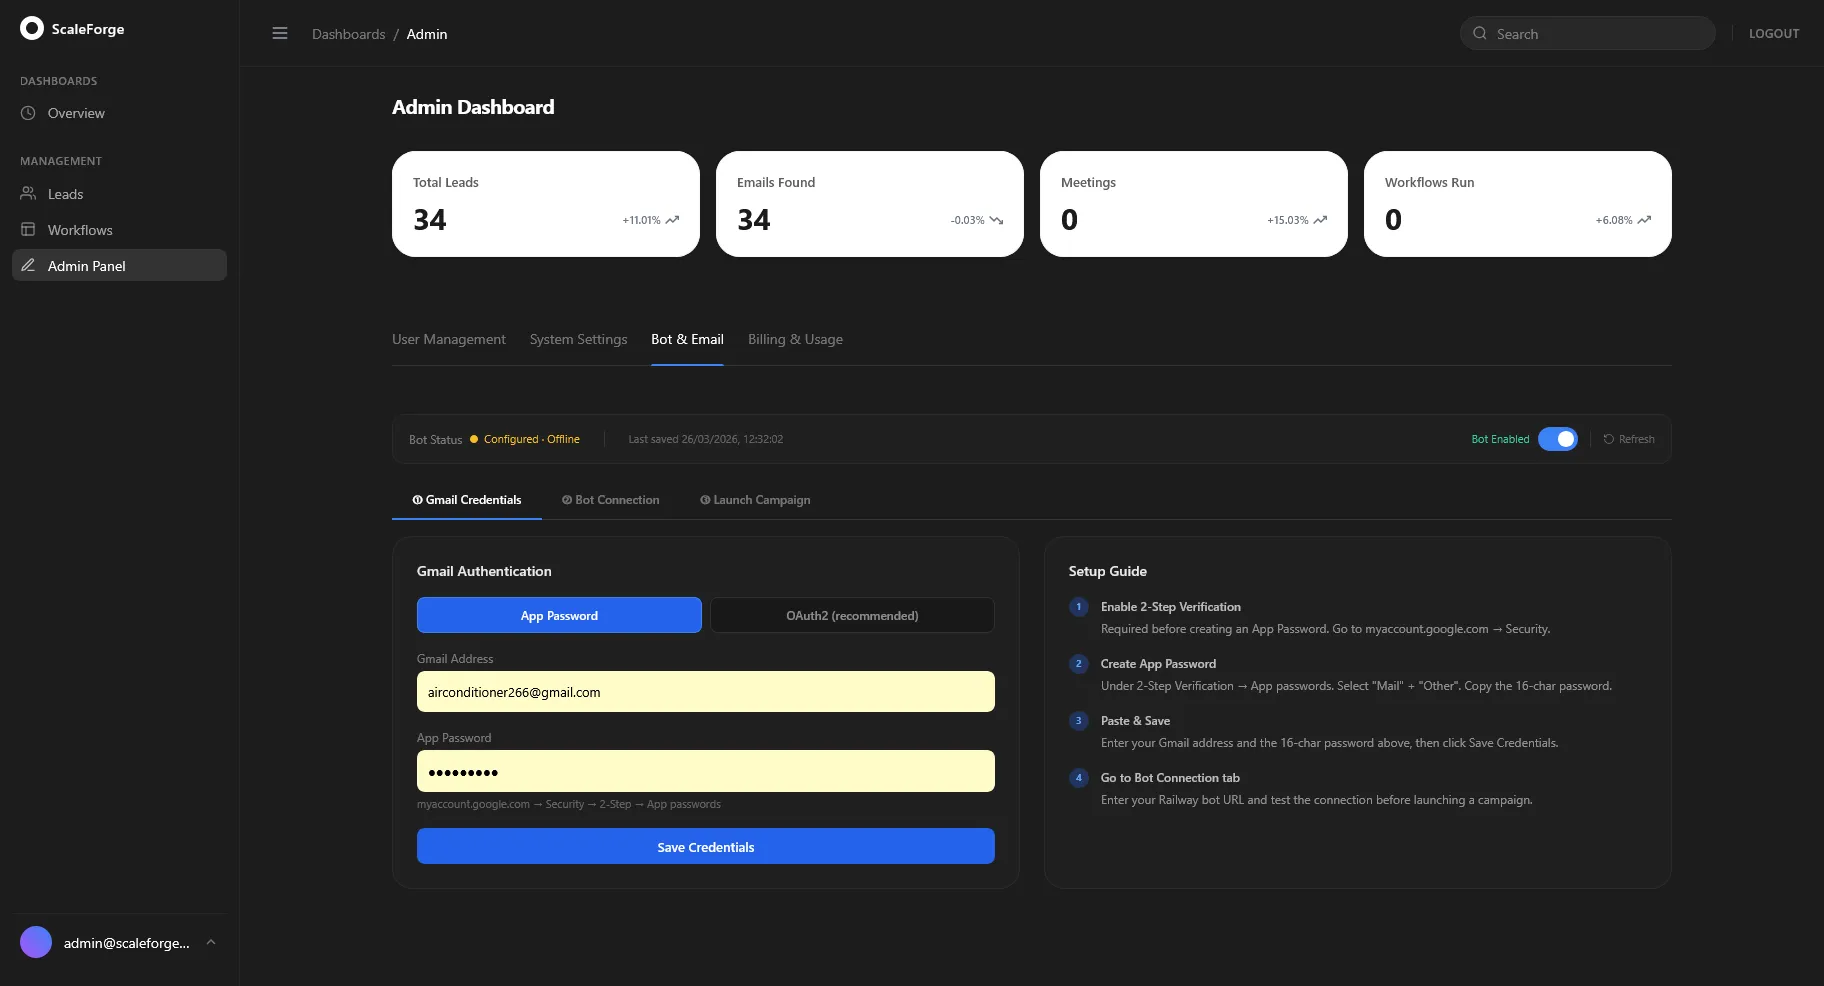
Task: Click the Total Leads stat card
Action: point(546,204)
